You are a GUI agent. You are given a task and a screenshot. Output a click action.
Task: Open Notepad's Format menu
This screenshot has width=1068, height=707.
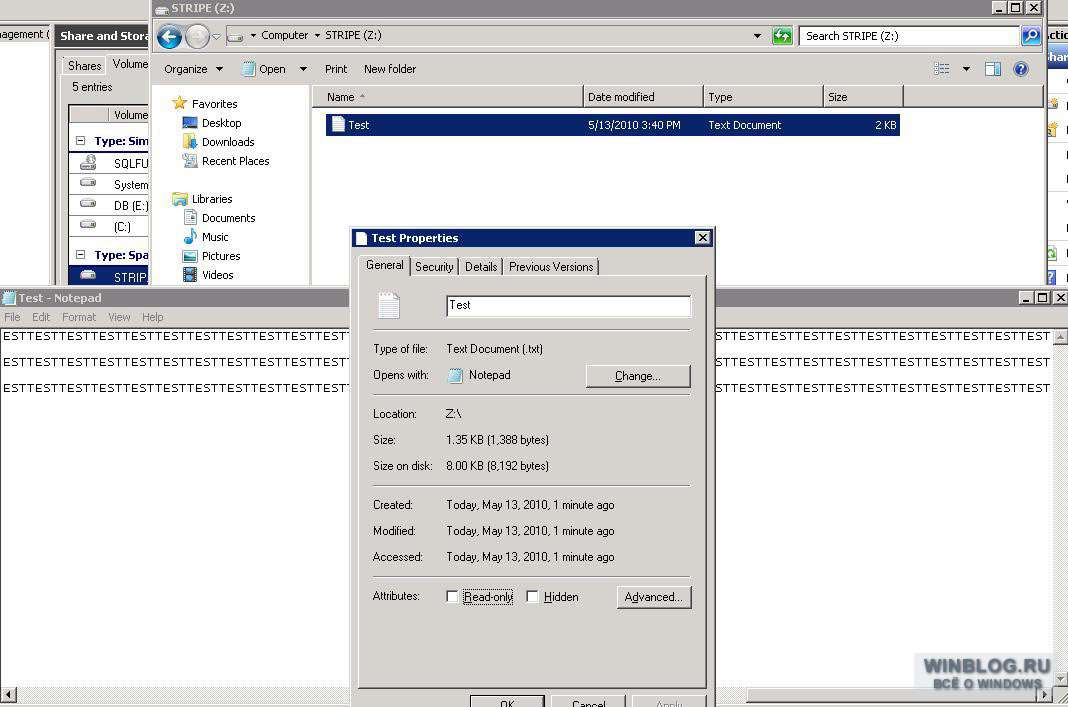79,317
